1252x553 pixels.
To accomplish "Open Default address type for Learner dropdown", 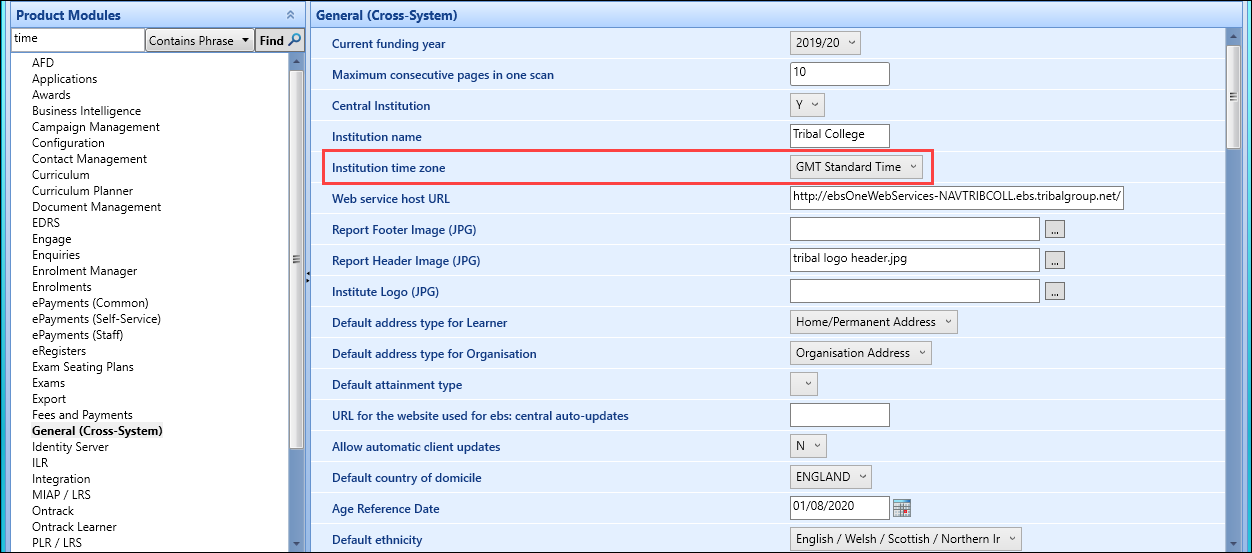I will [x=874, y=322].
